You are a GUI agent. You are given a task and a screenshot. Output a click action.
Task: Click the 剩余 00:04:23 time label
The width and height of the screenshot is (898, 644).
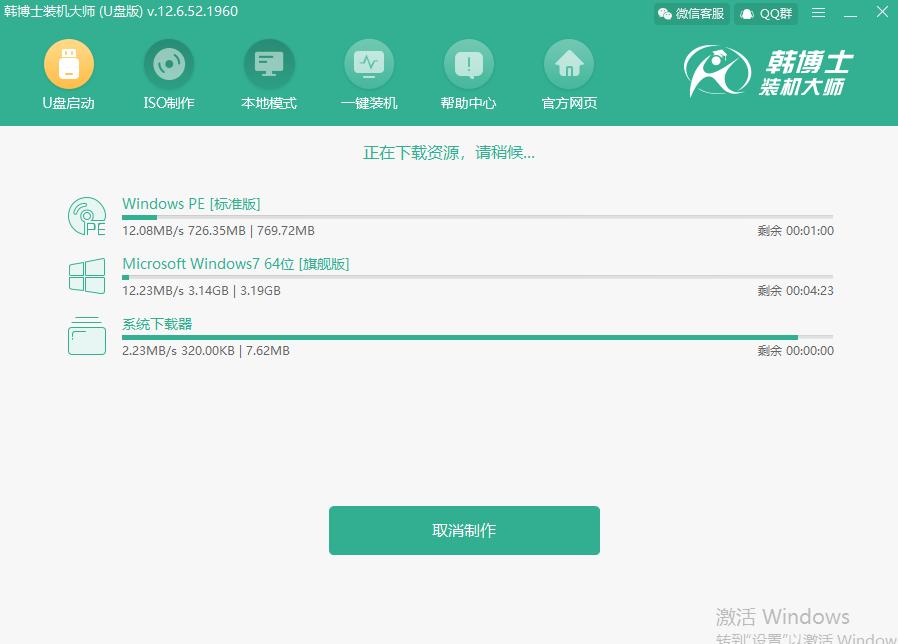[797, 290]
